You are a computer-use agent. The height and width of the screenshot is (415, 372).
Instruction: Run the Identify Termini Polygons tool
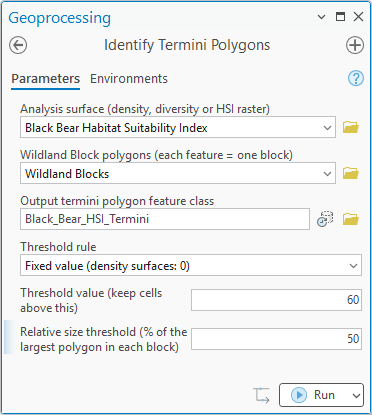pyautogui.click(x=313, y=395)
